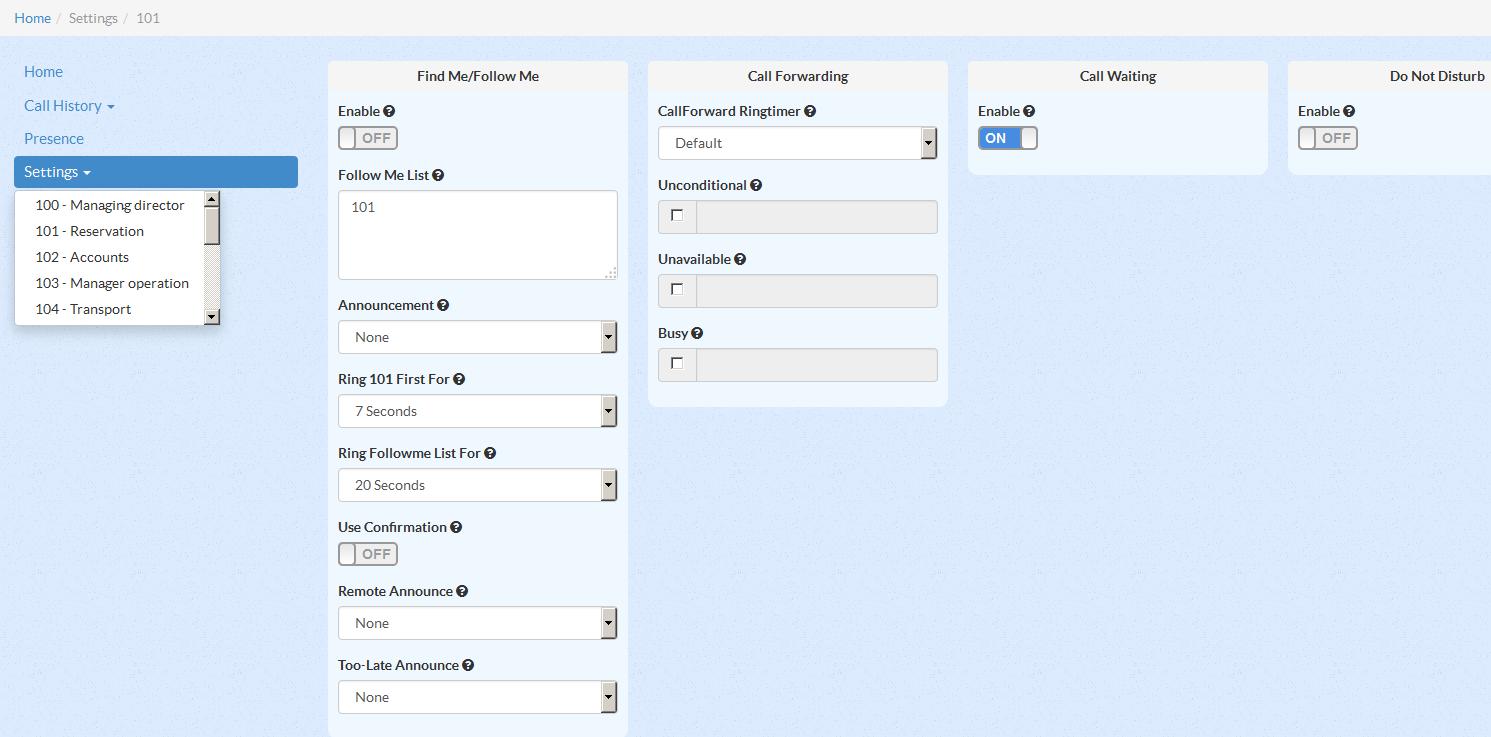Screen dimensions: 1491x737
Task: Click the Call Forwarding panel heading
Action: (798, 76)
